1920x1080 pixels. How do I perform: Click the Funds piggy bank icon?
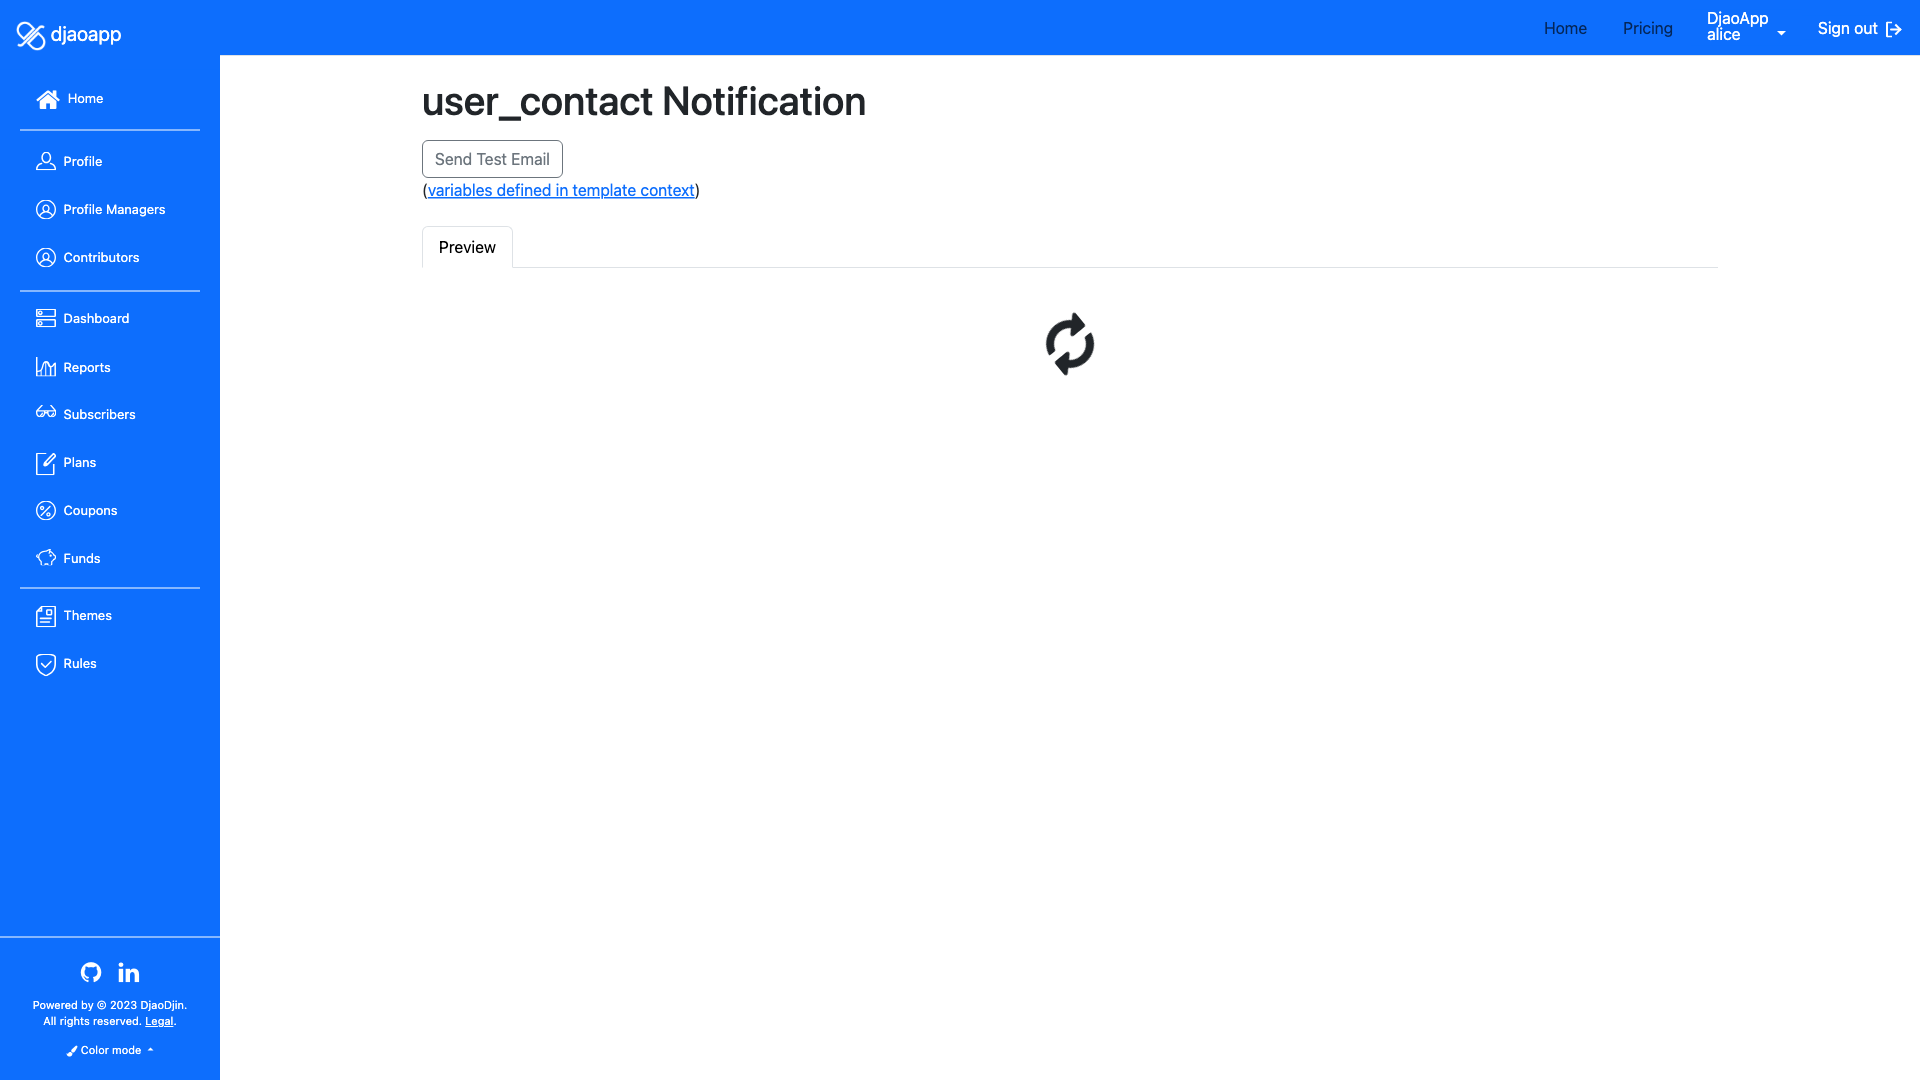point(46,558)
